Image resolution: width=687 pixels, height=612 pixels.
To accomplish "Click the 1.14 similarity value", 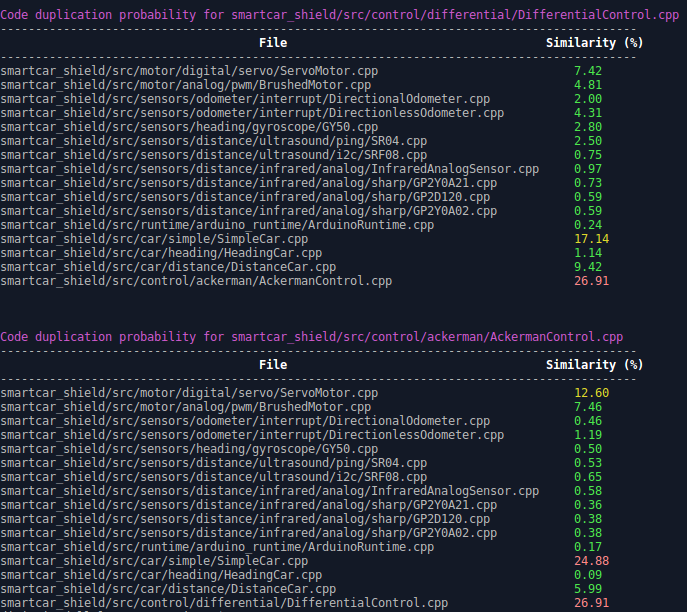I will point(588,253).
